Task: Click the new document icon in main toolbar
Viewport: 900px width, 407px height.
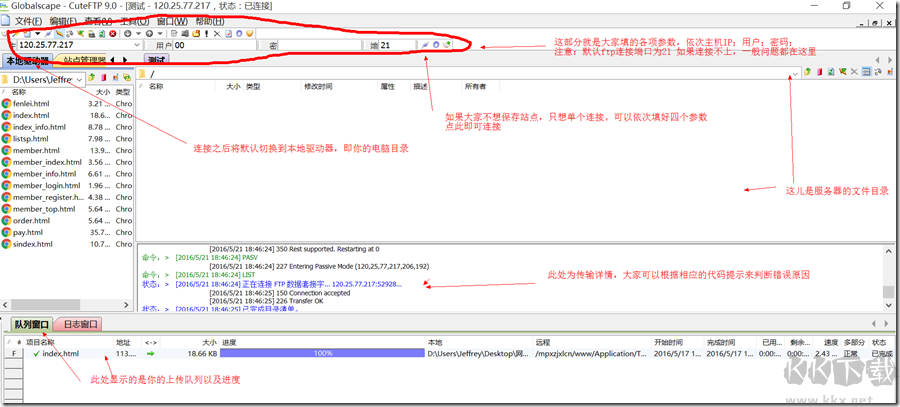Action: [27, 33]
